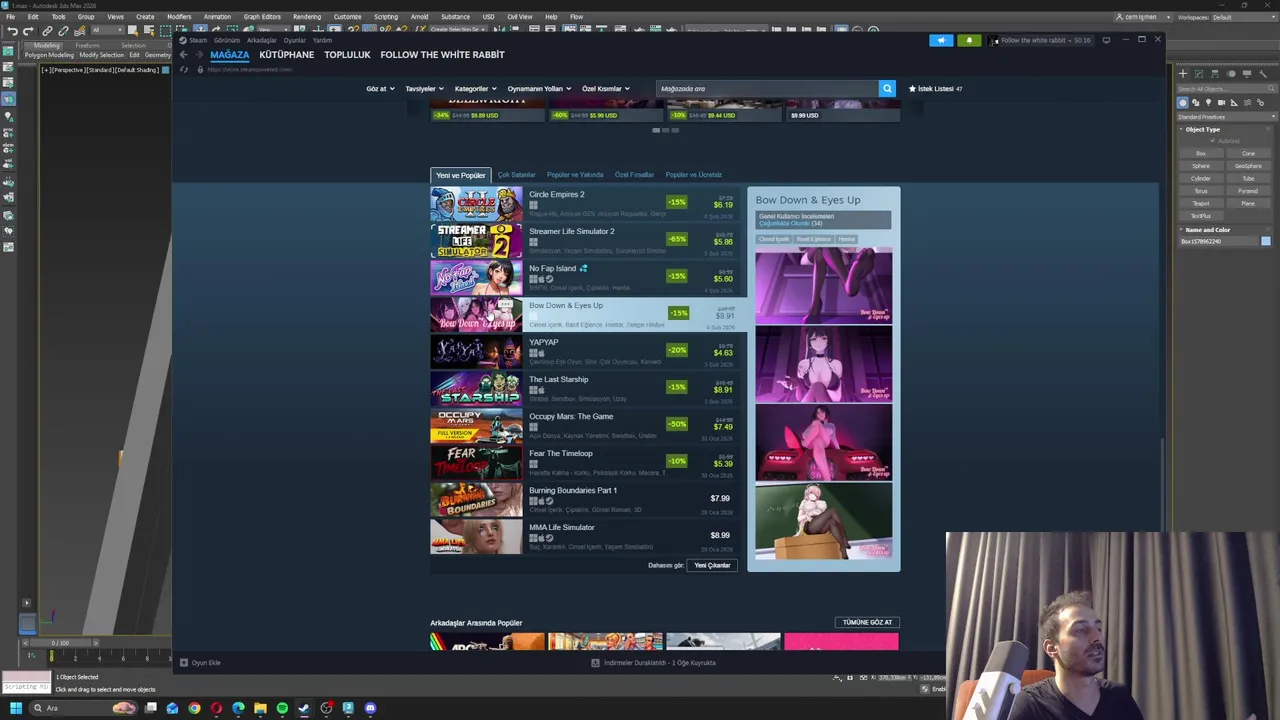1280x720 pixels.
Task: Open Tavsiyeler dropdown menu
Action: click(424, 89)
